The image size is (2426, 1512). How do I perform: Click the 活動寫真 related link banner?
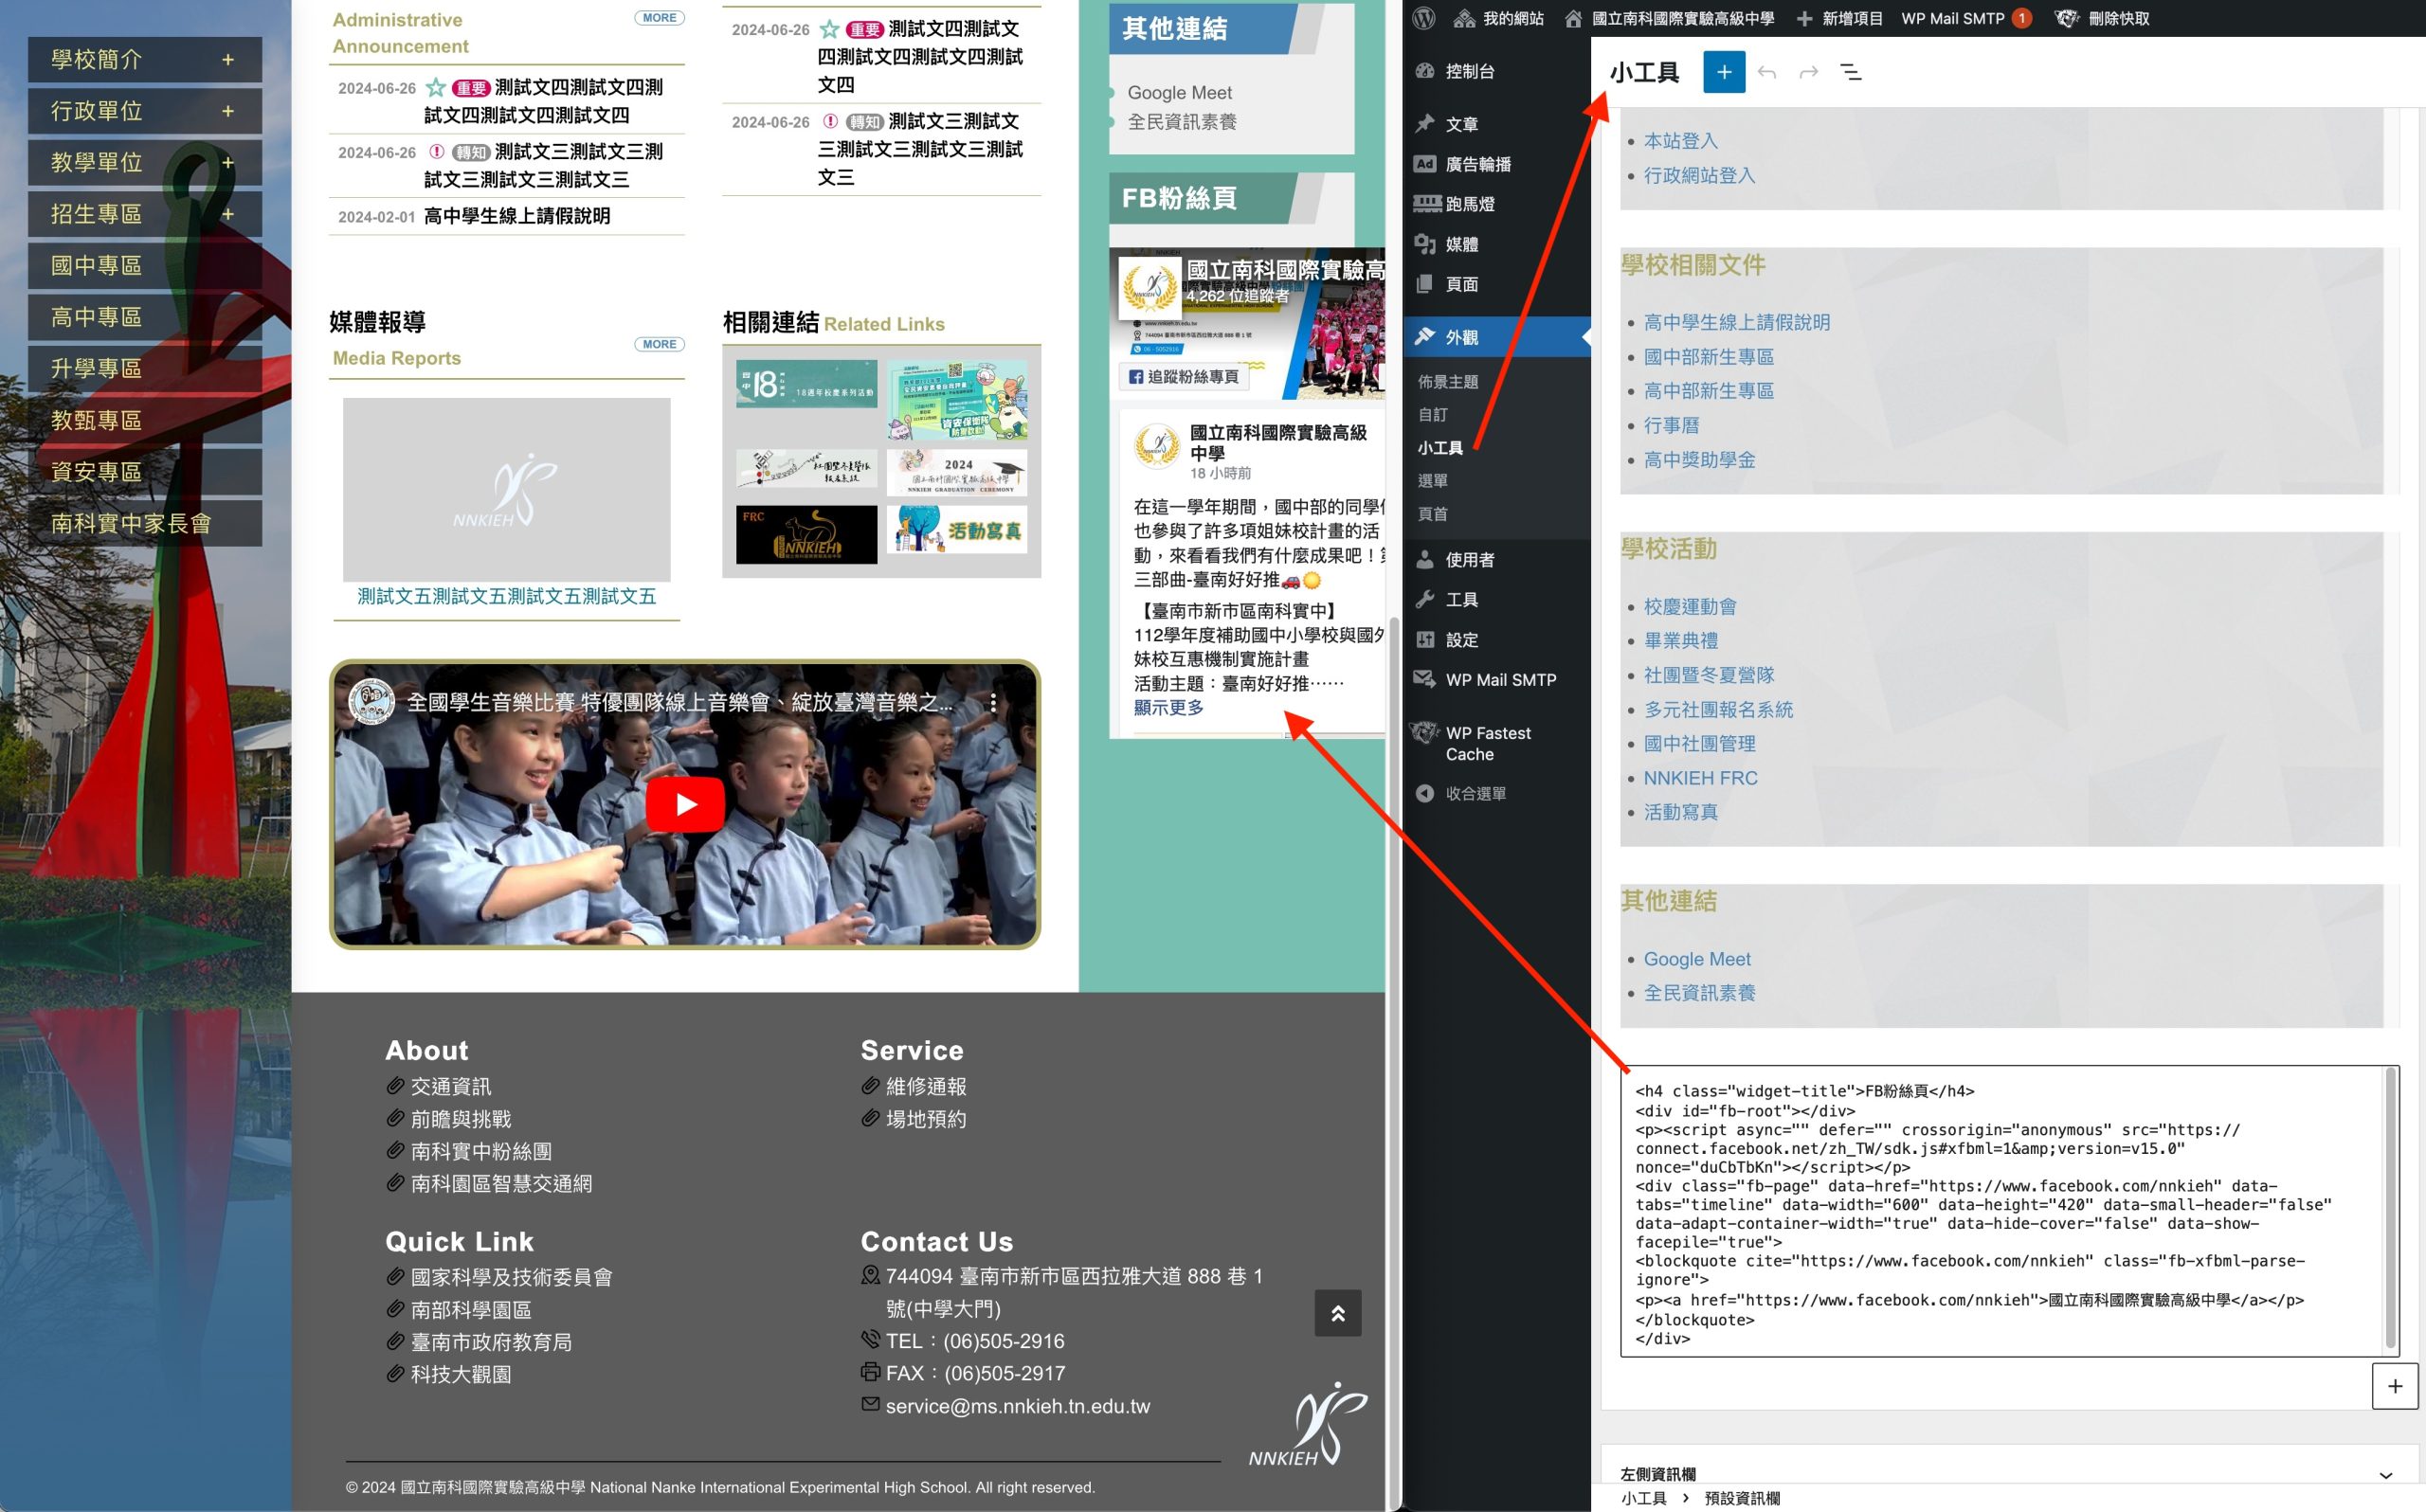pos(957,530)
